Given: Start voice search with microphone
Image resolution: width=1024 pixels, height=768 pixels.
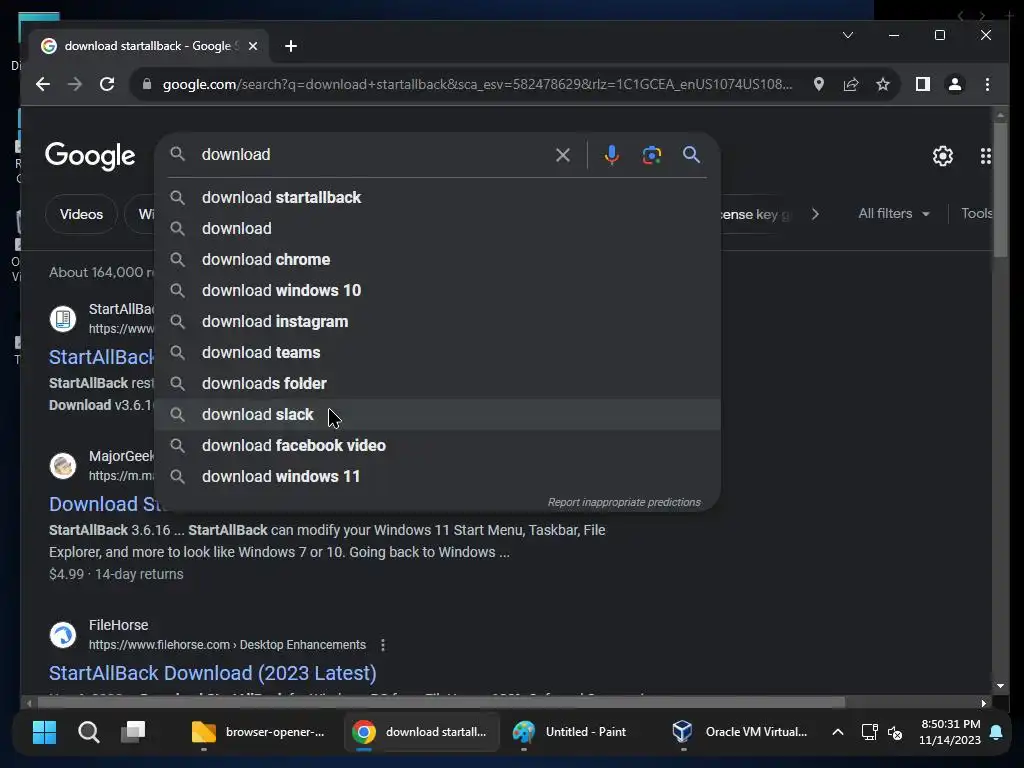Looking at the screenshot, I should pos(611,155).
